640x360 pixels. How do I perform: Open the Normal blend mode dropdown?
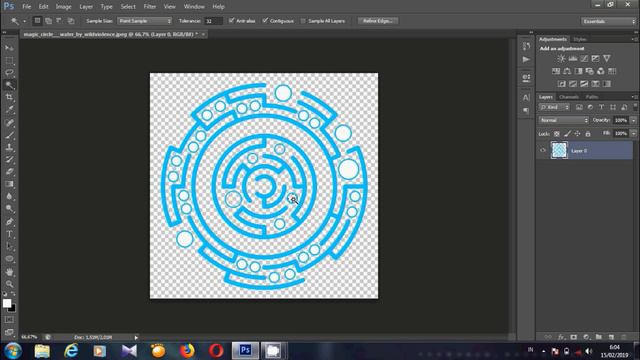click(564, 120)
